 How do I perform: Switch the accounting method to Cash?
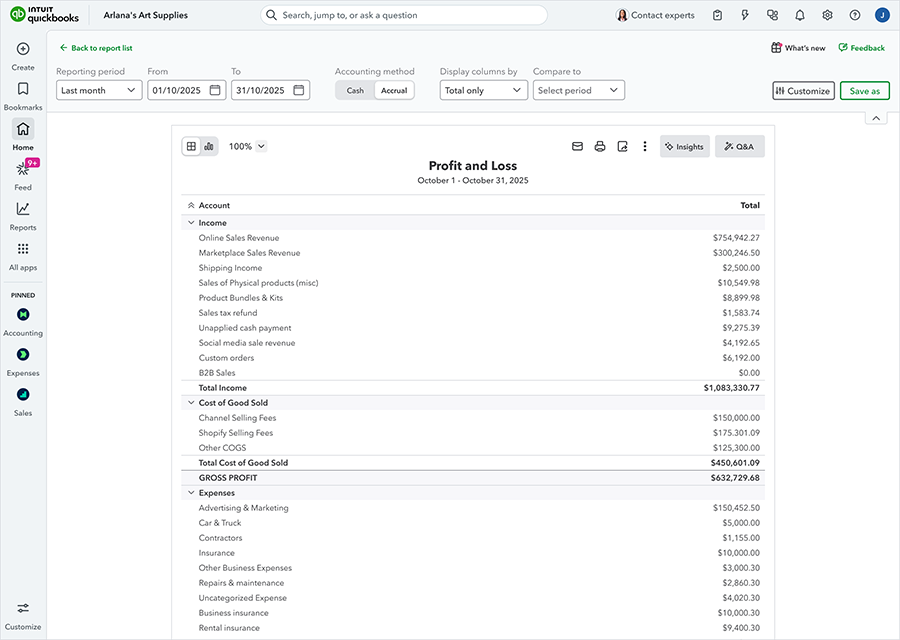tap(355, 90)
